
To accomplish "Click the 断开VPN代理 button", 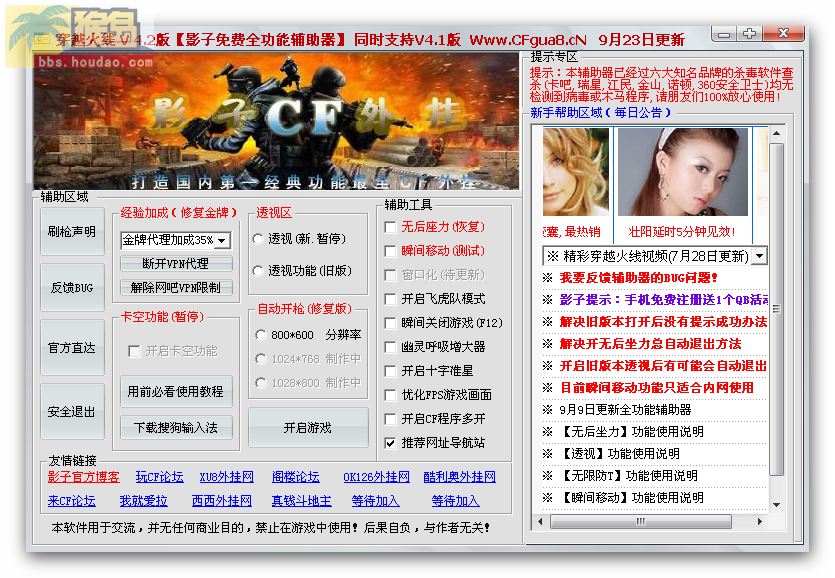I will [176, 264].
